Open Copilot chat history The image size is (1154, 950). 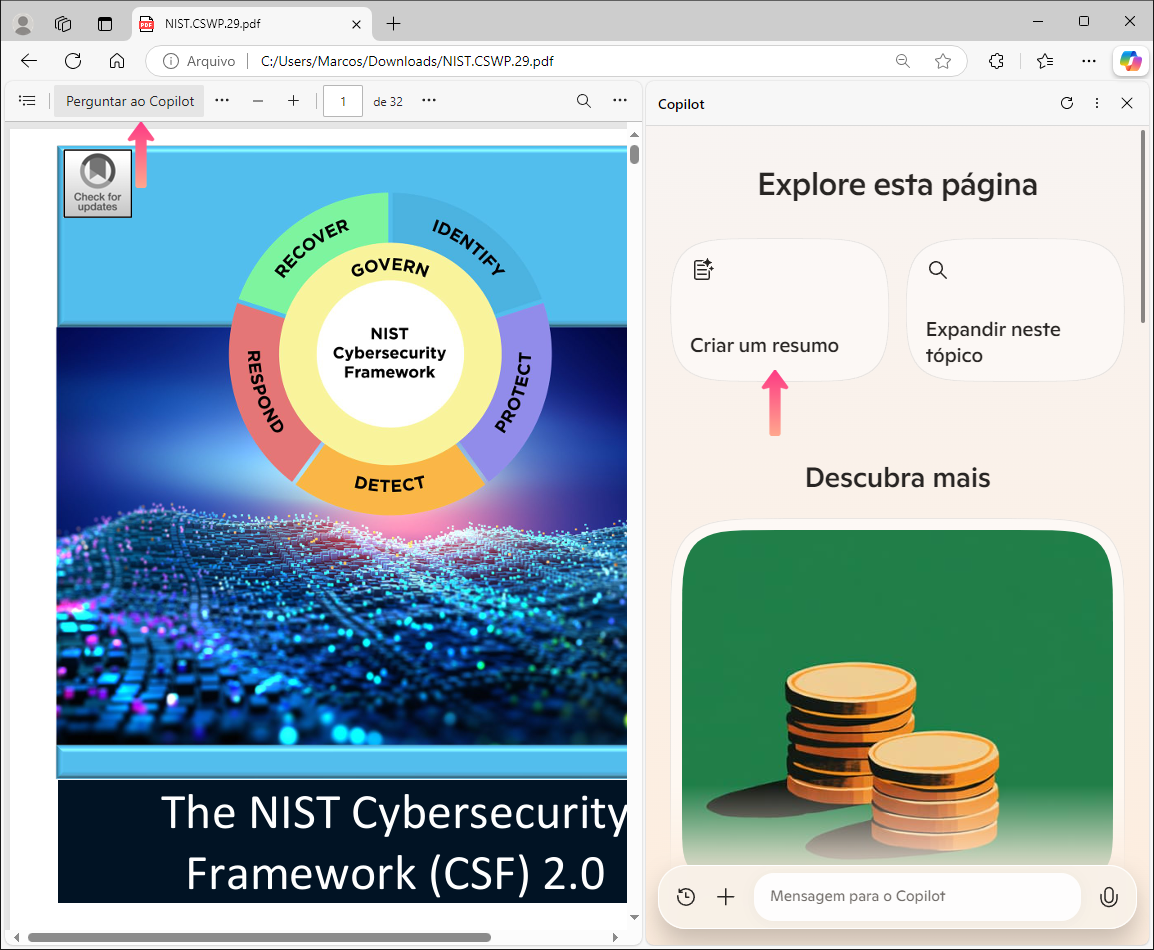point(686,896)
